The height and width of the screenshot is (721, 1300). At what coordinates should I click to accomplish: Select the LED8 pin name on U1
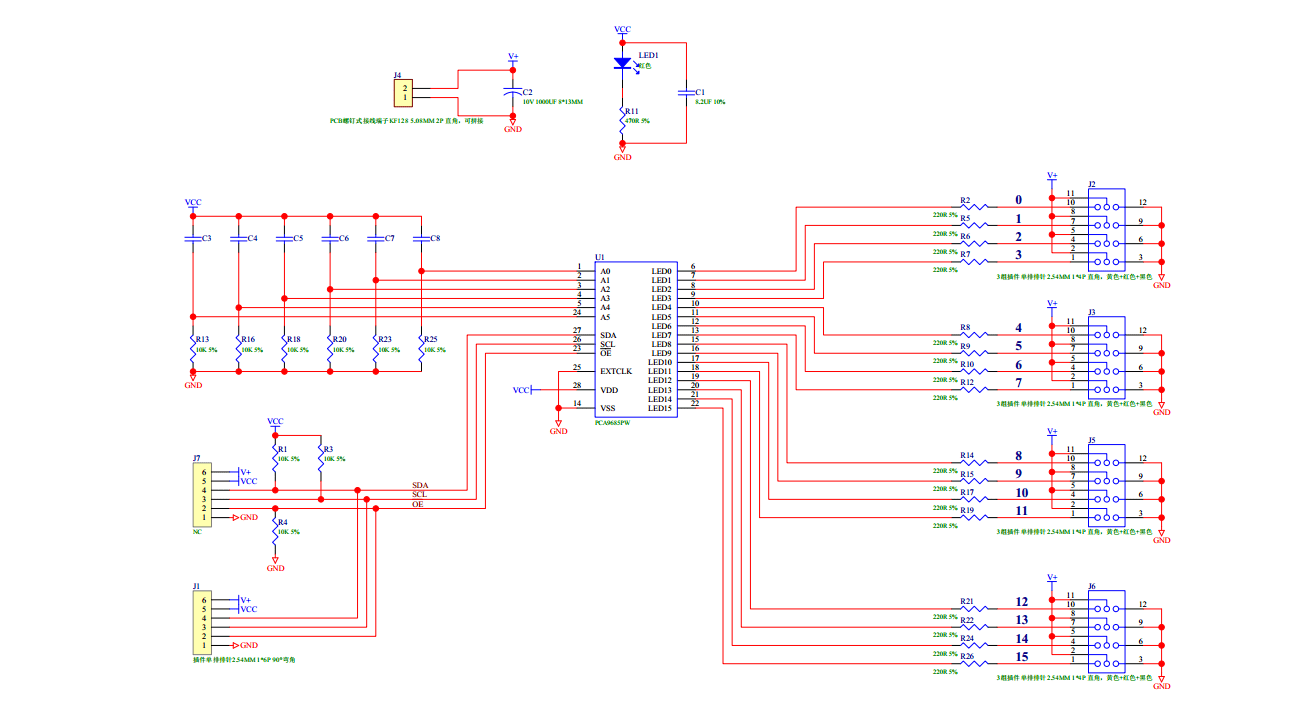661,344
